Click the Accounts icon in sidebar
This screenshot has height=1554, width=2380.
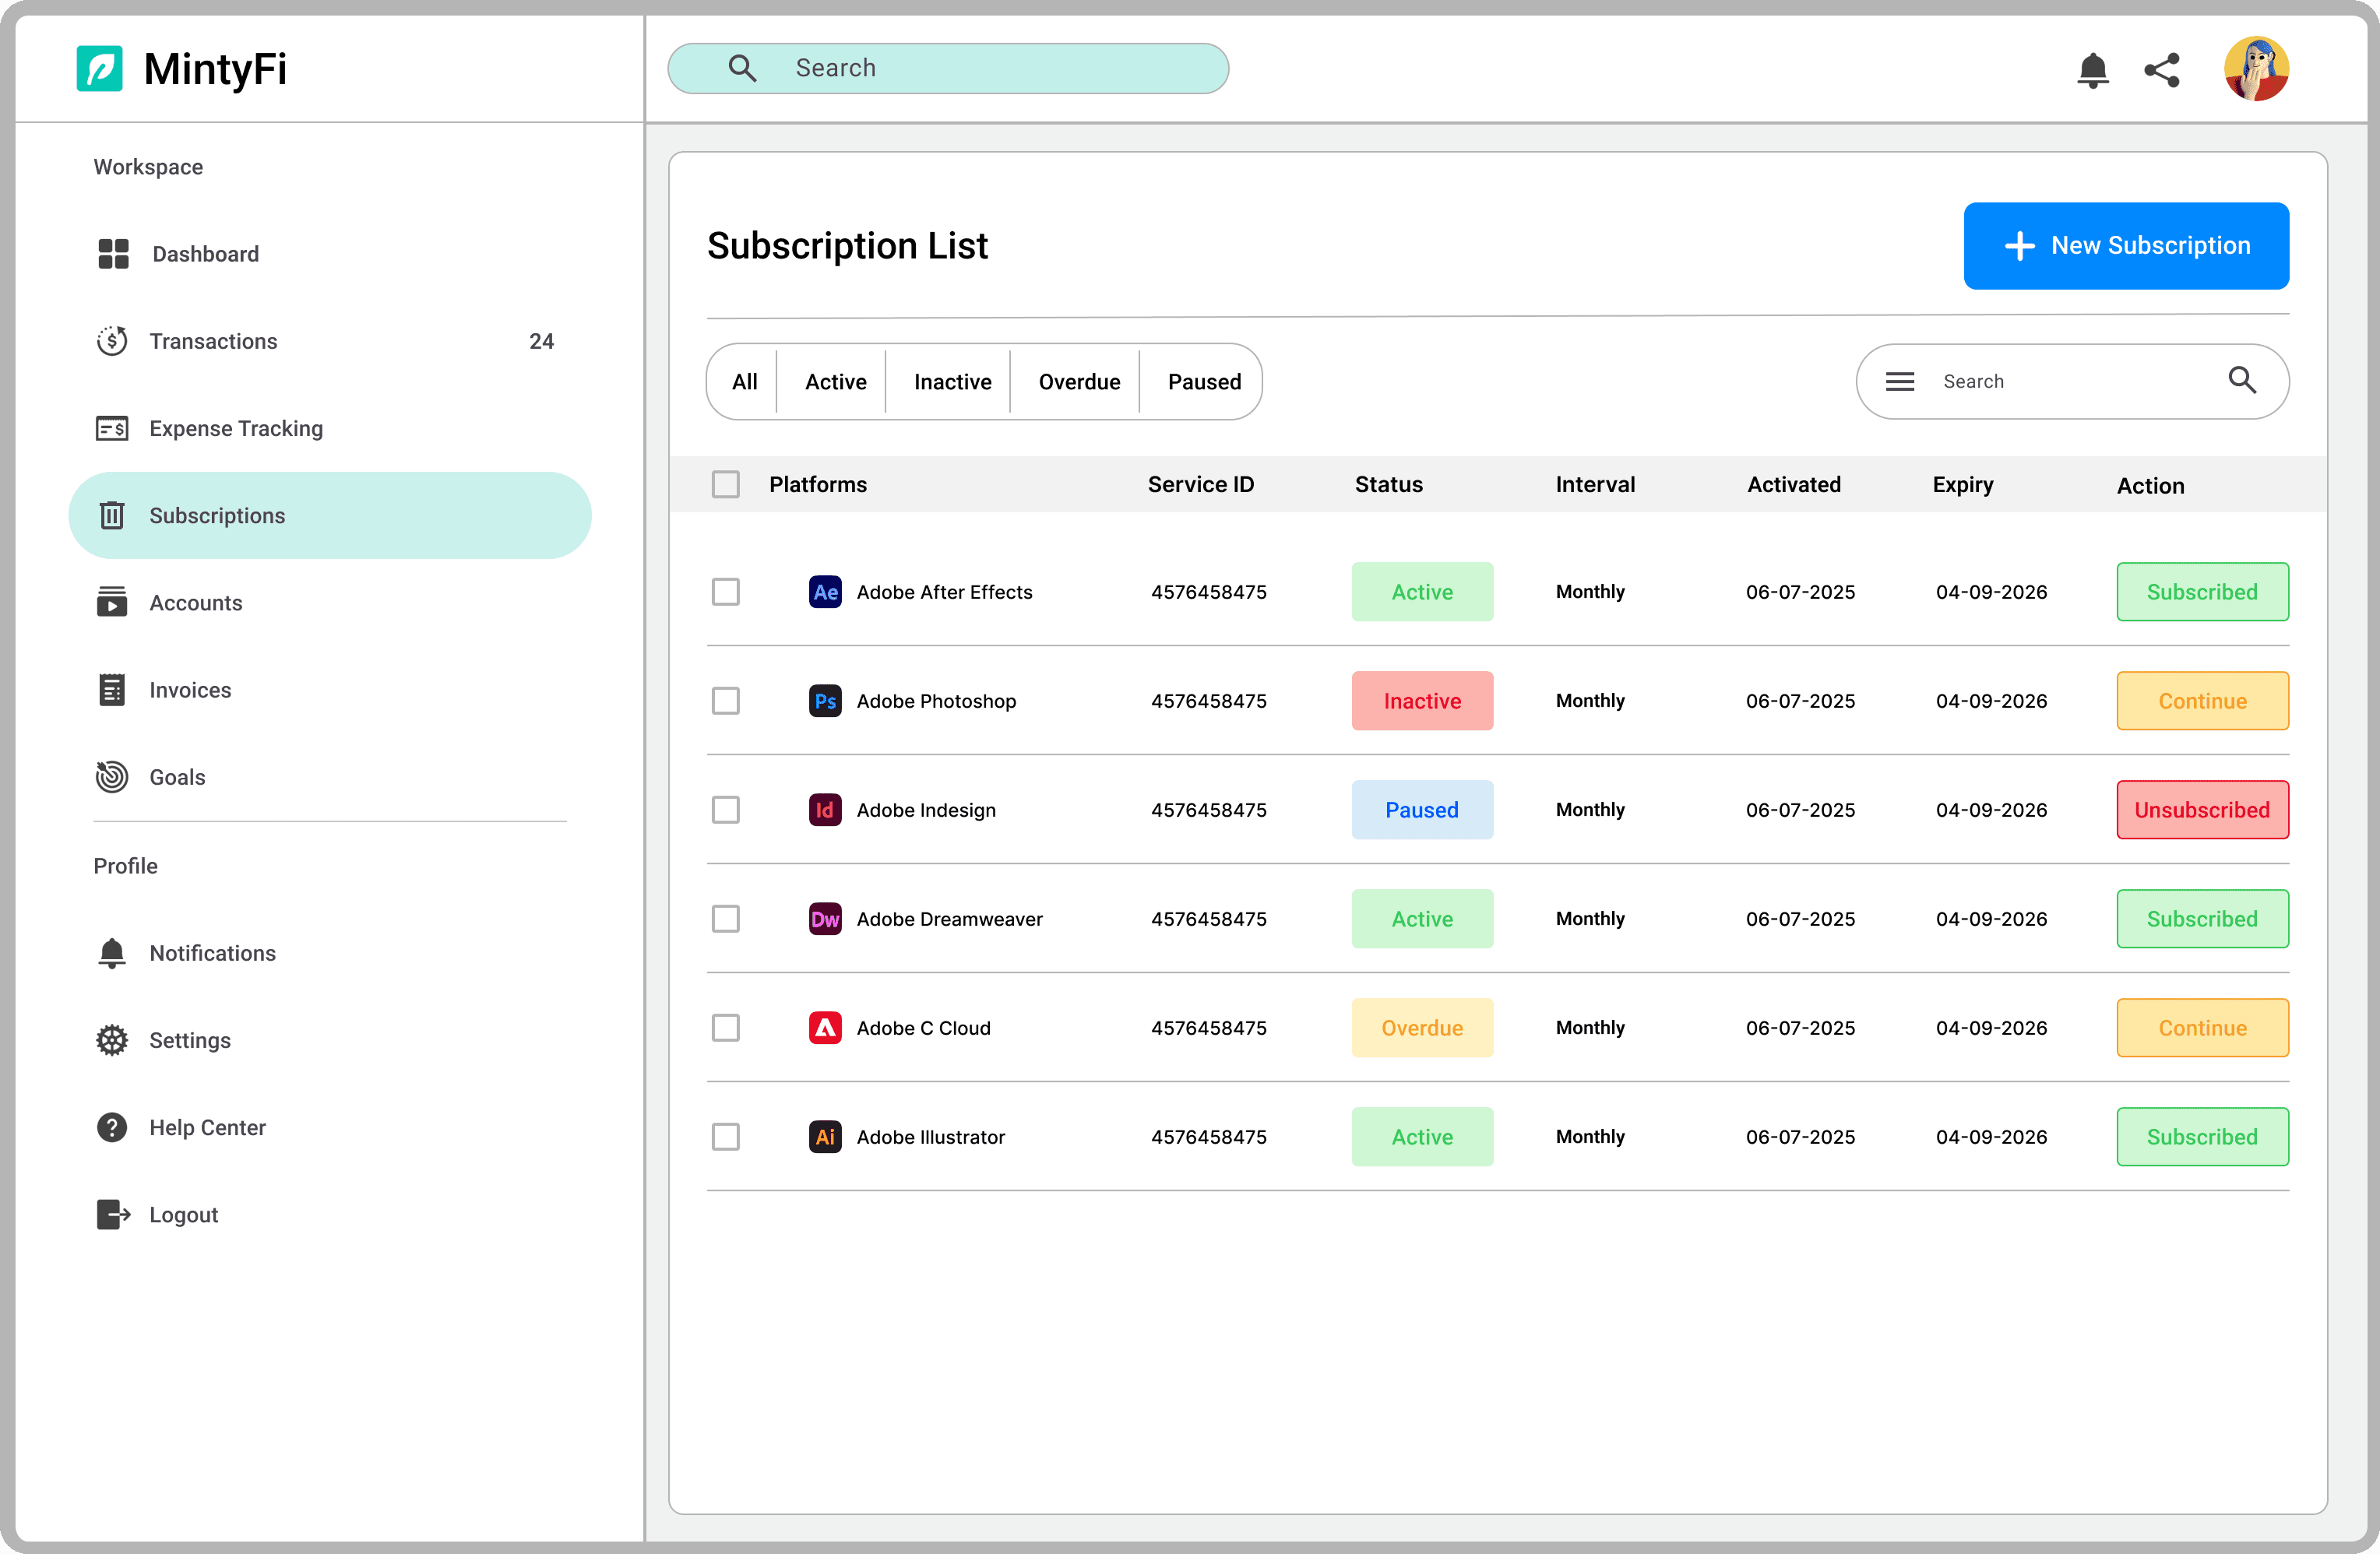[112, 602]
